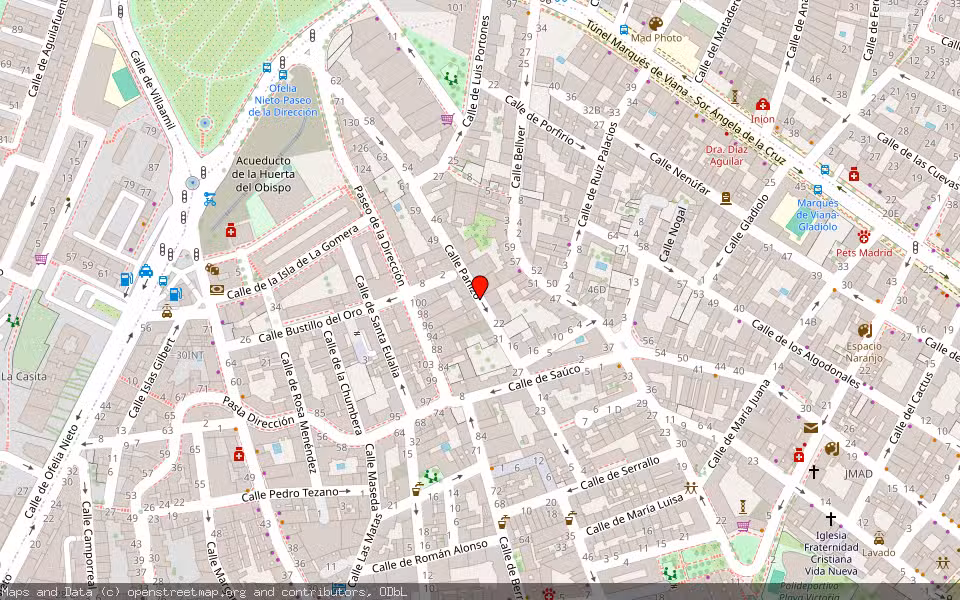Viewport: 960px width, 600px height.
Task: Select the Calle de Ofelia Nieto label
Action: click(x=52, y=471)
